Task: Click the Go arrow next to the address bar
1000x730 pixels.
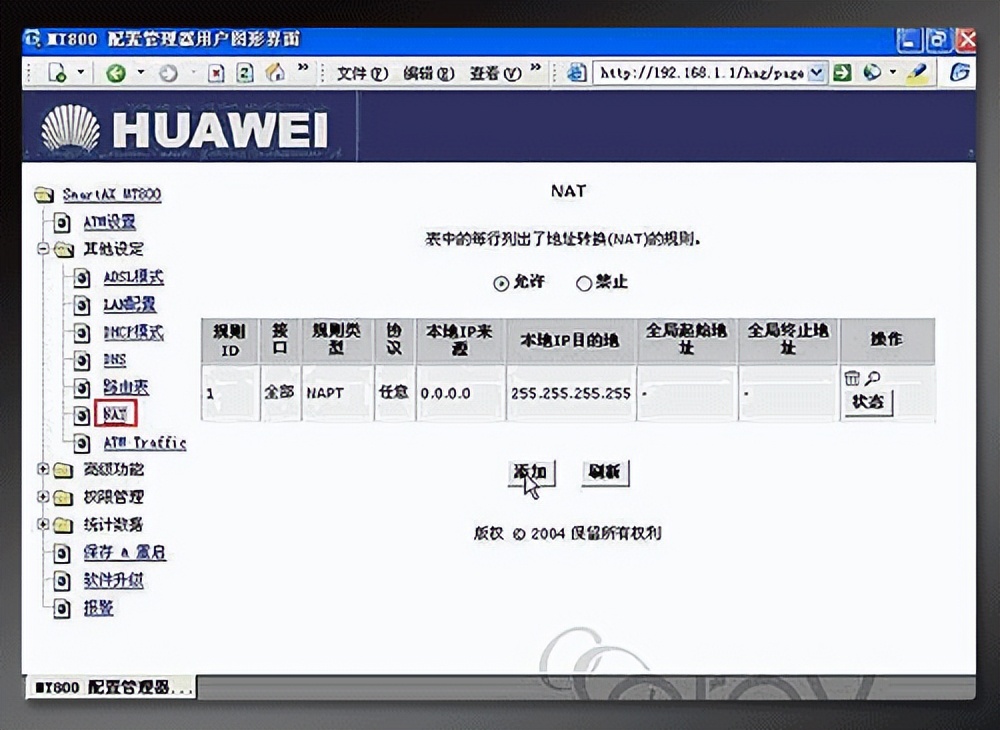Action: (x=845, y=72)
